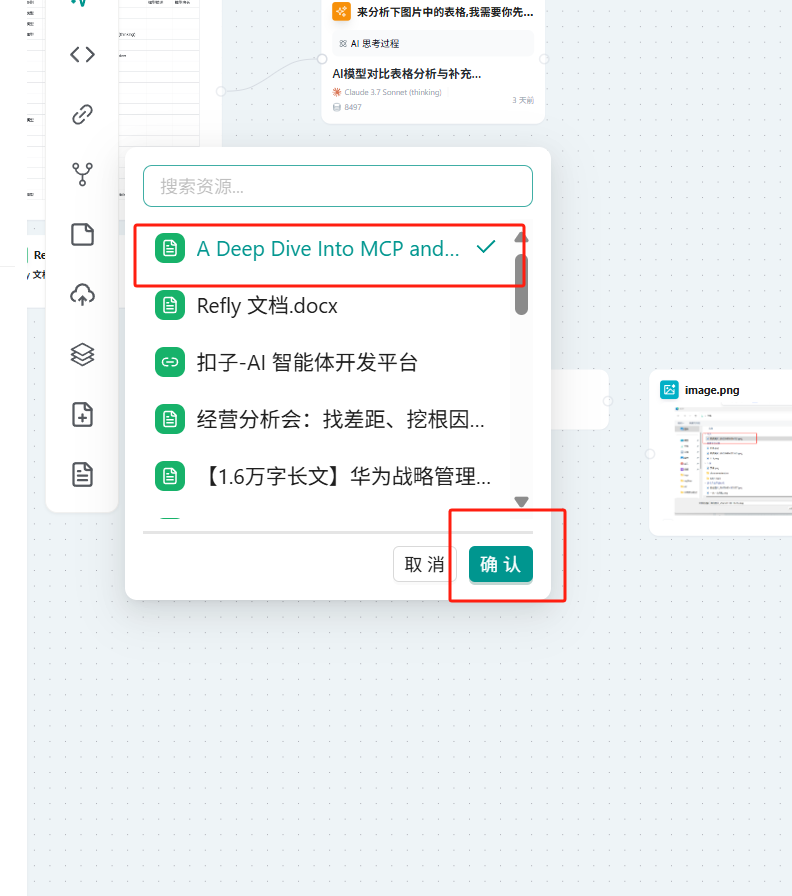Click the resource list scrollbar thumb
The image size is (792, 896).
(x=521, y=283)
